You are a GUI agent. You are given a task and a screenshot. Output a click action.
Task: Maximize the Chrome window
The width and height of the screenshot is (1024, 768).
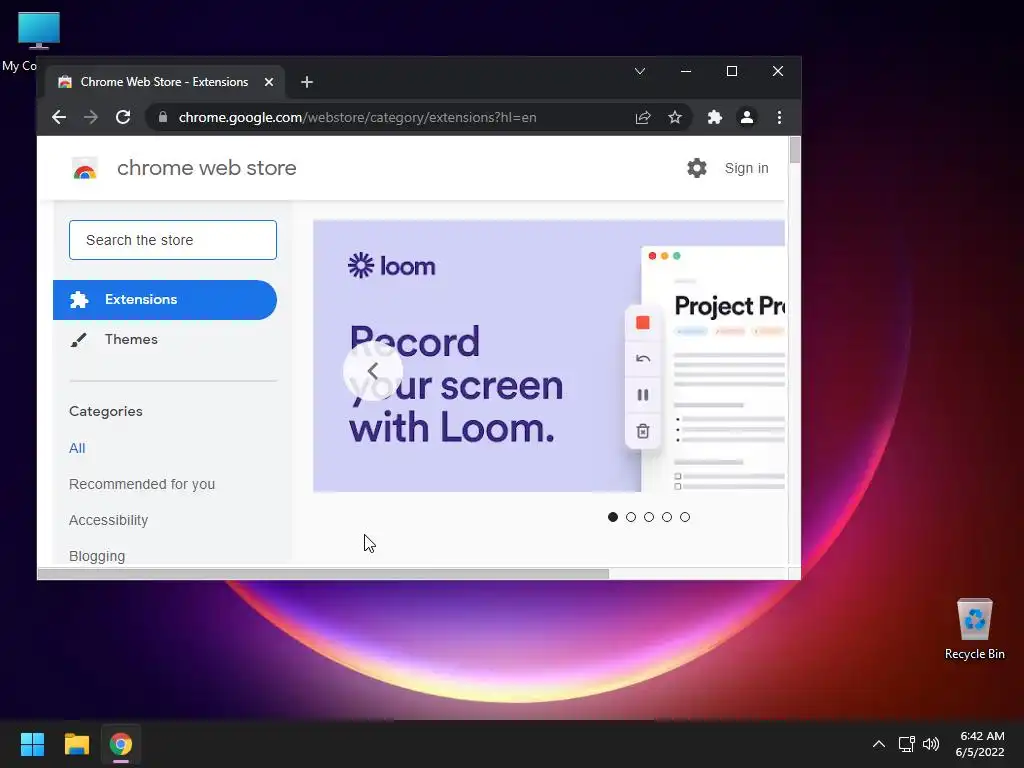click(x=732, y=71)
